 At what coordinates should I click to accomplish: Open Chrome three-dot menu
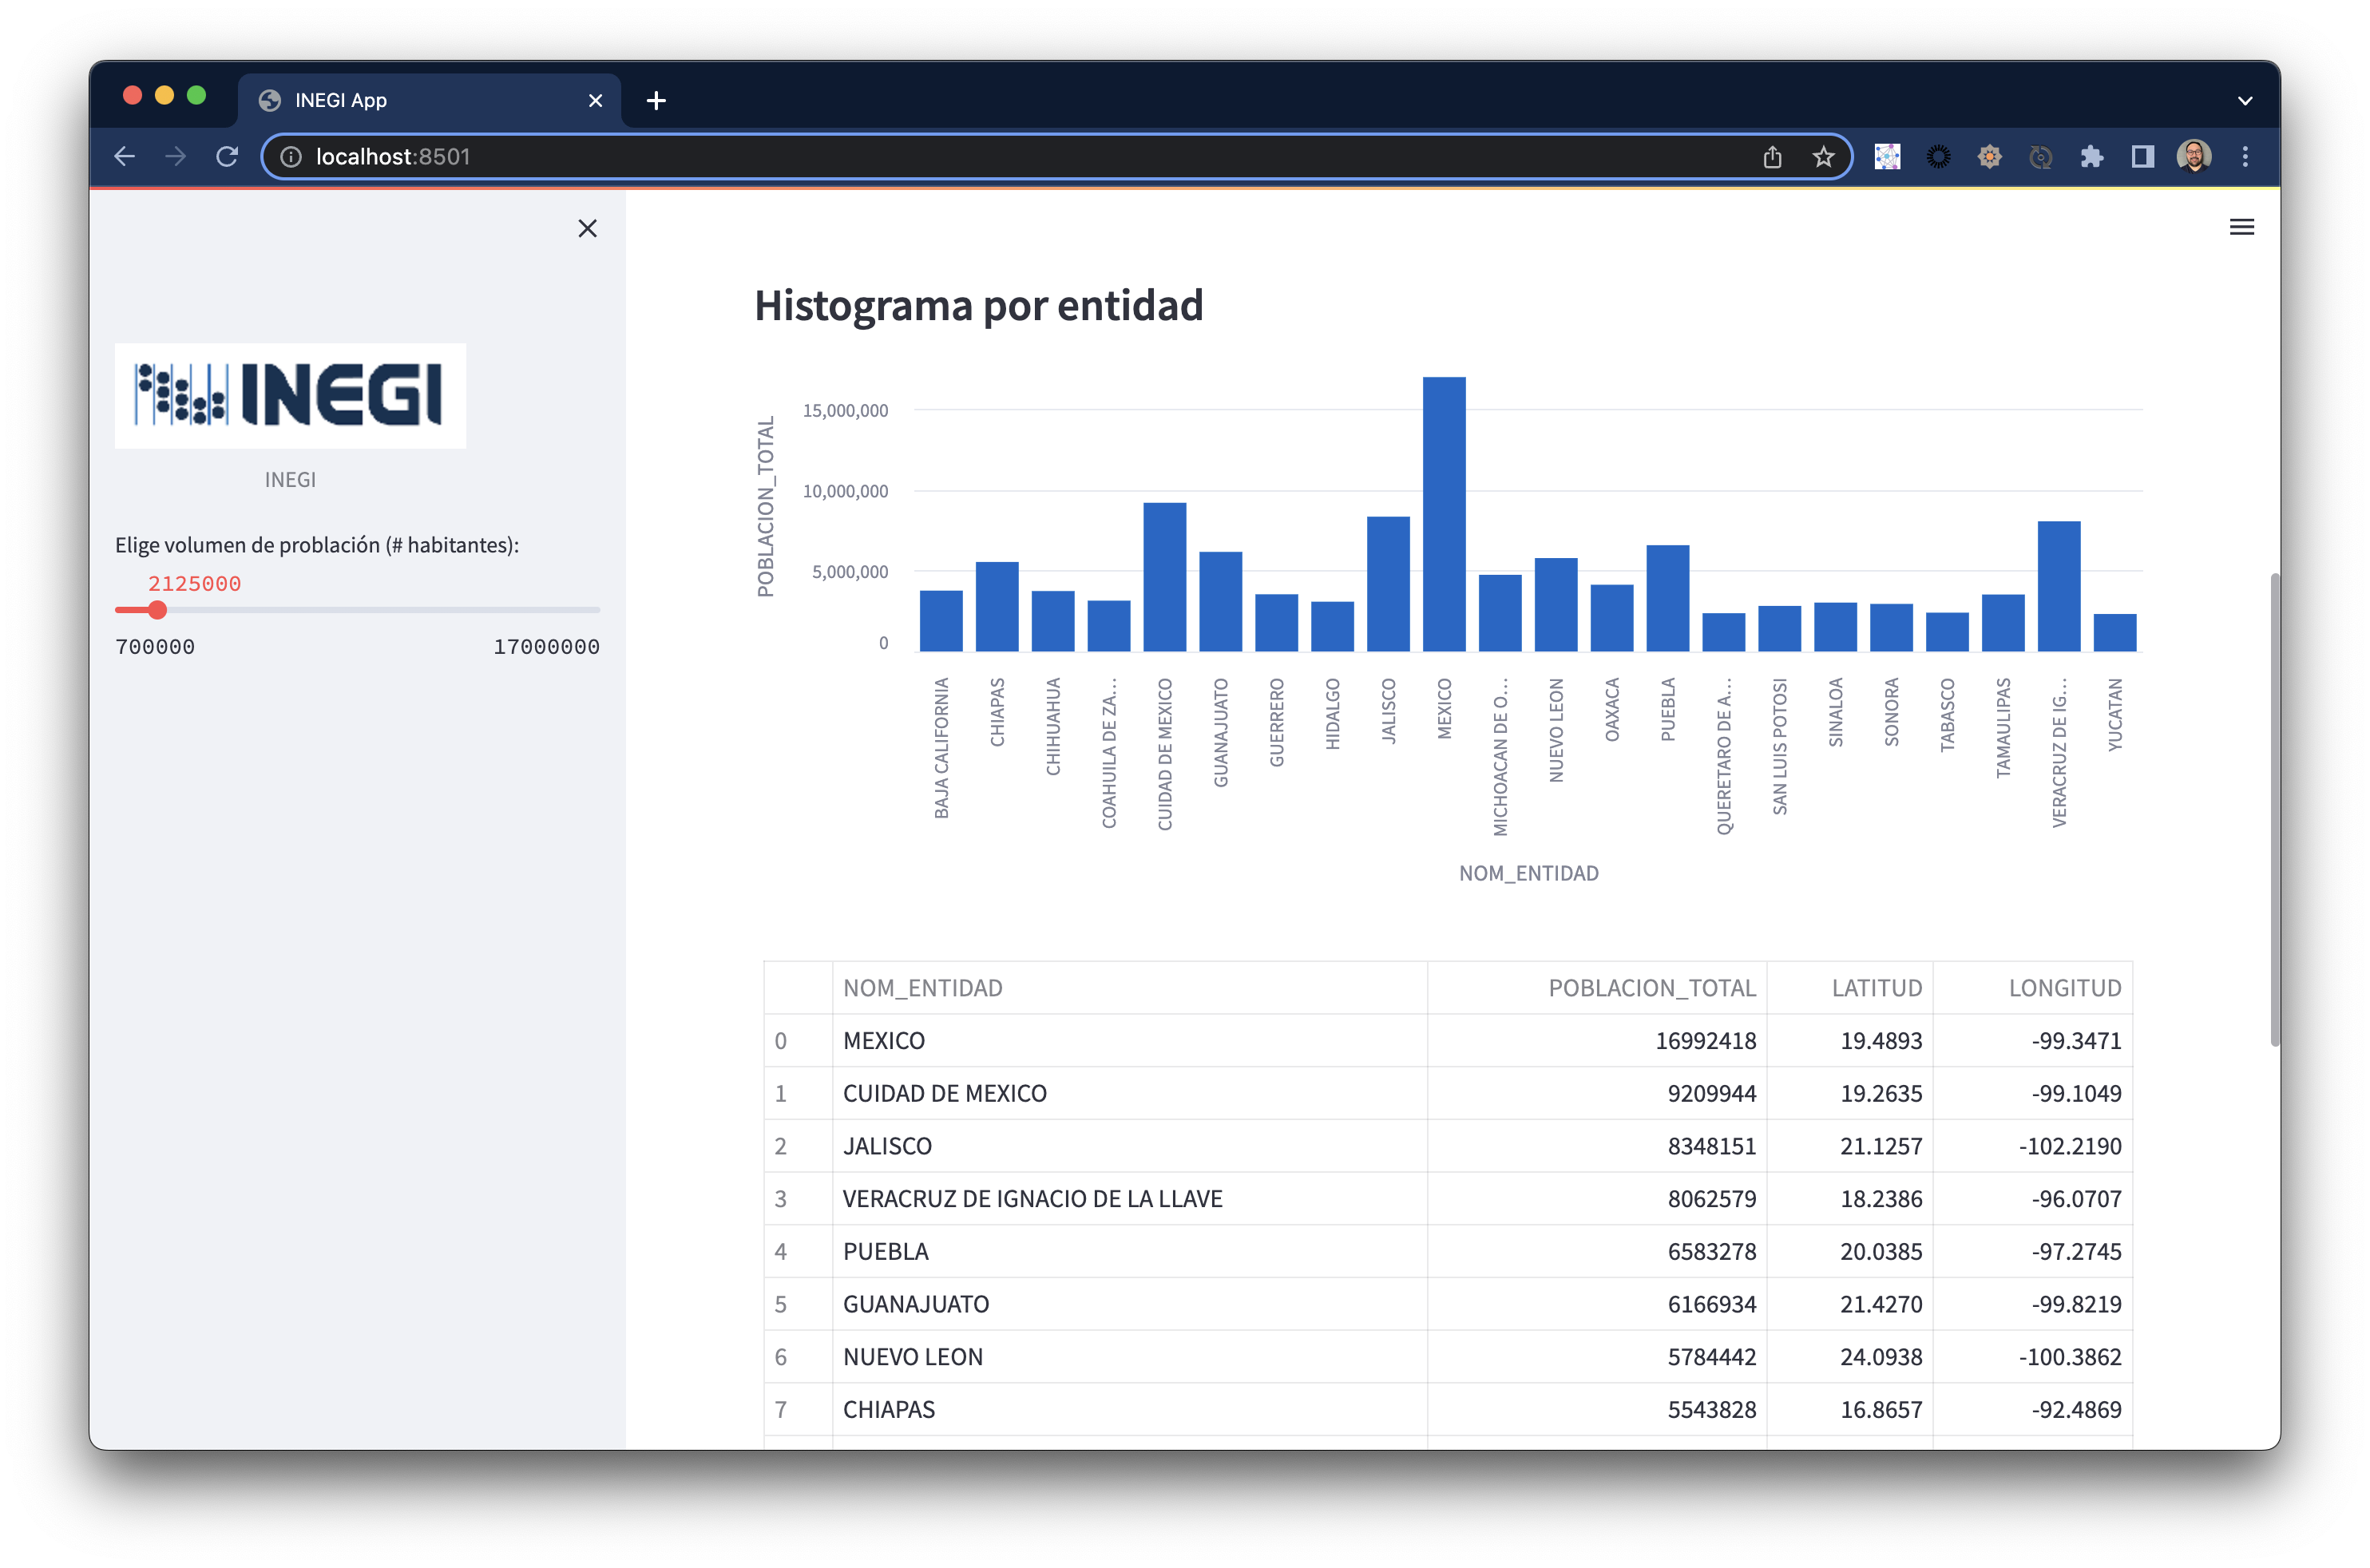pyautogui.click(x=2245, y=157)
